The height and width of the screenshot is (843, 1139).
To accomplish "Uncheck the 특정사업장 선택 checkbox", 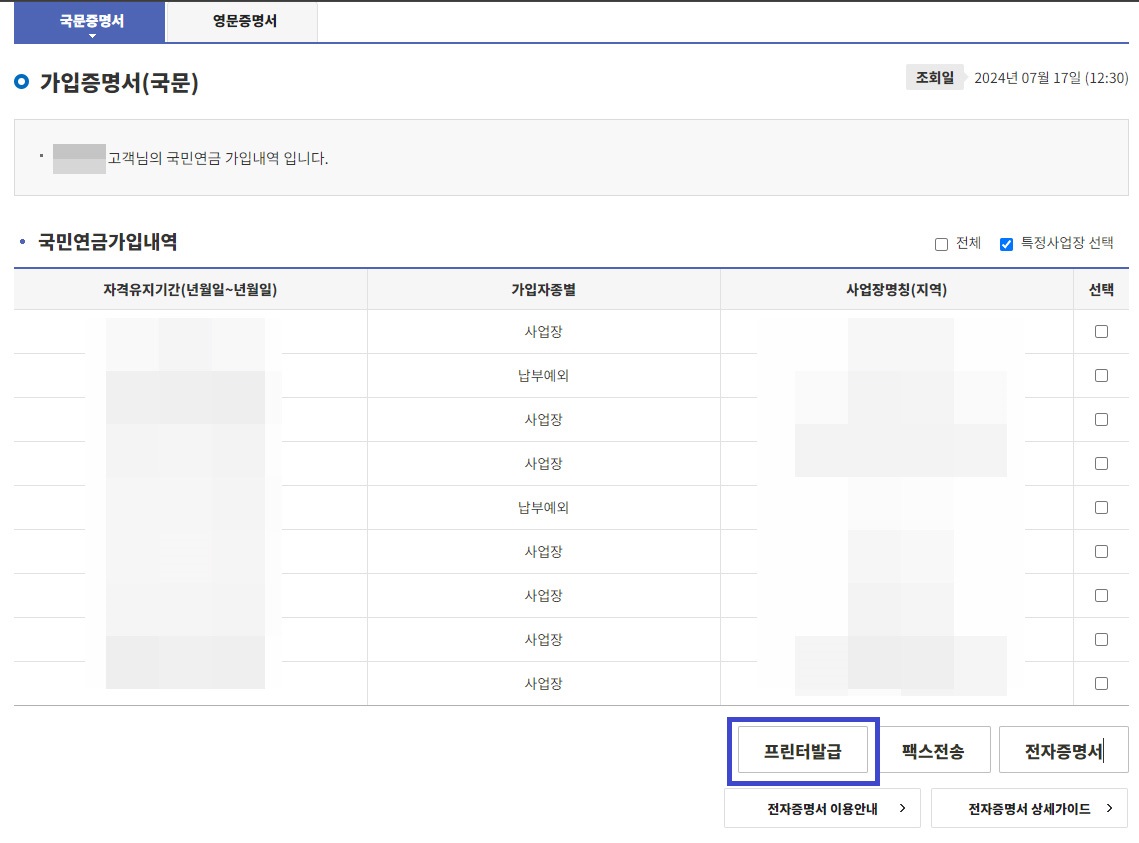I will (x=1005, y=243).
